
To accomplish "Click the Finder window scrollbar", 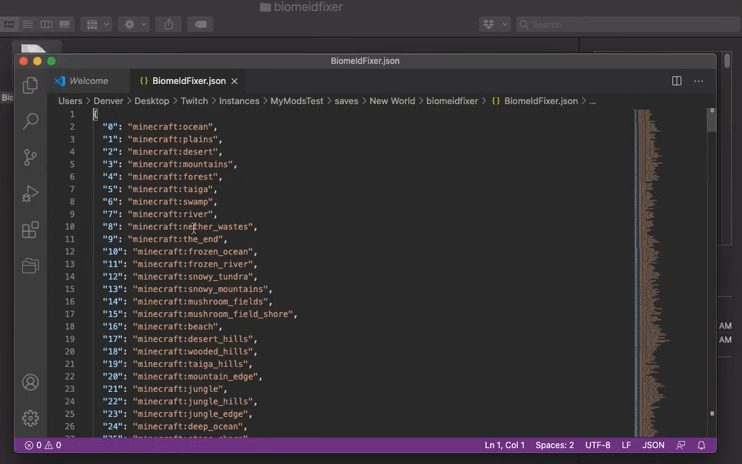I will coord(727,61).
